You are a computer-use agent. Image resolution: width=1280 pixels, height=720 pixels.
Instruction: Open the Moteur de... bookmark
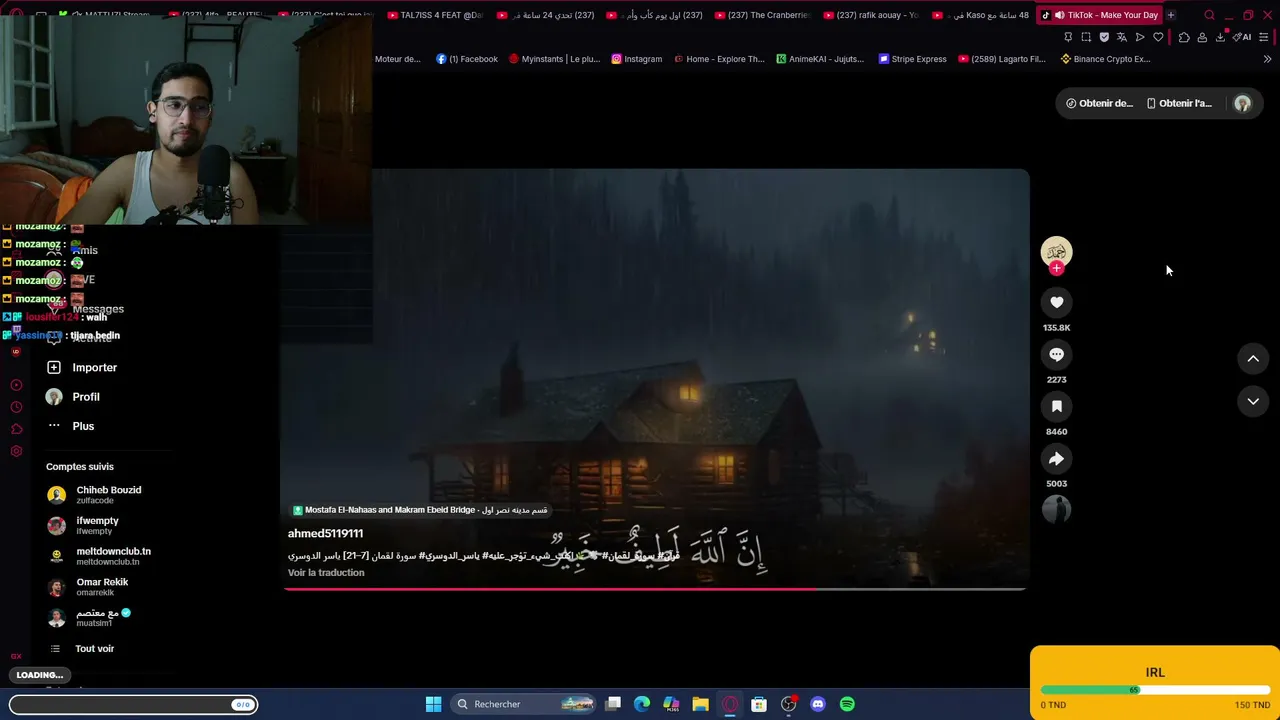point(398,59)
